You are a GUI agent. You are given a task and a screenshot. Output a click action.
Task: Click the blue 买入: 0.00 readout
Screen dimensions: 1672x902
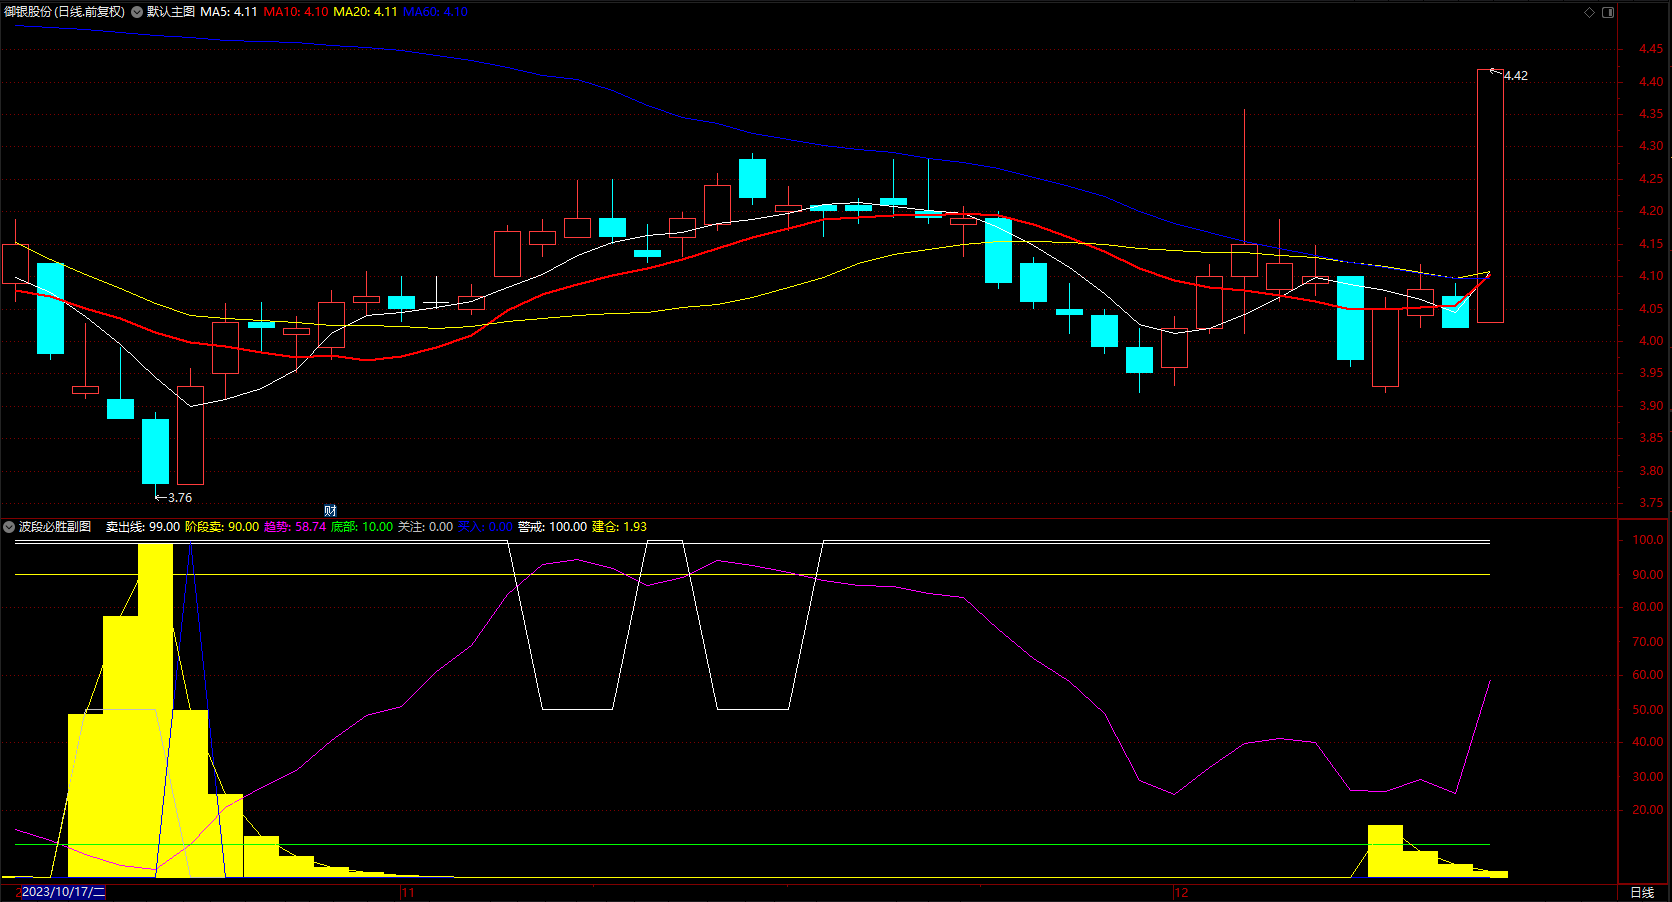[x=485, y=527]
